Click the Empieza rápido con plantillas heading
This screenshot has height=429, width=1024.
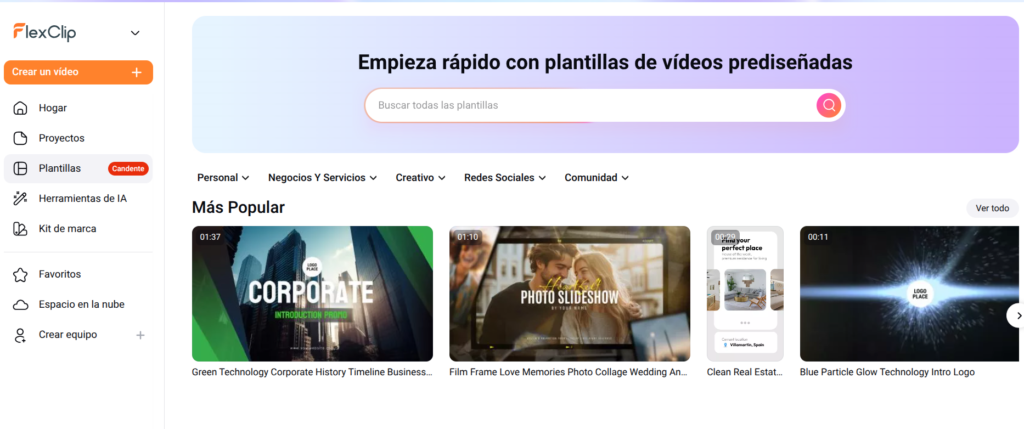tap(605, 62)
